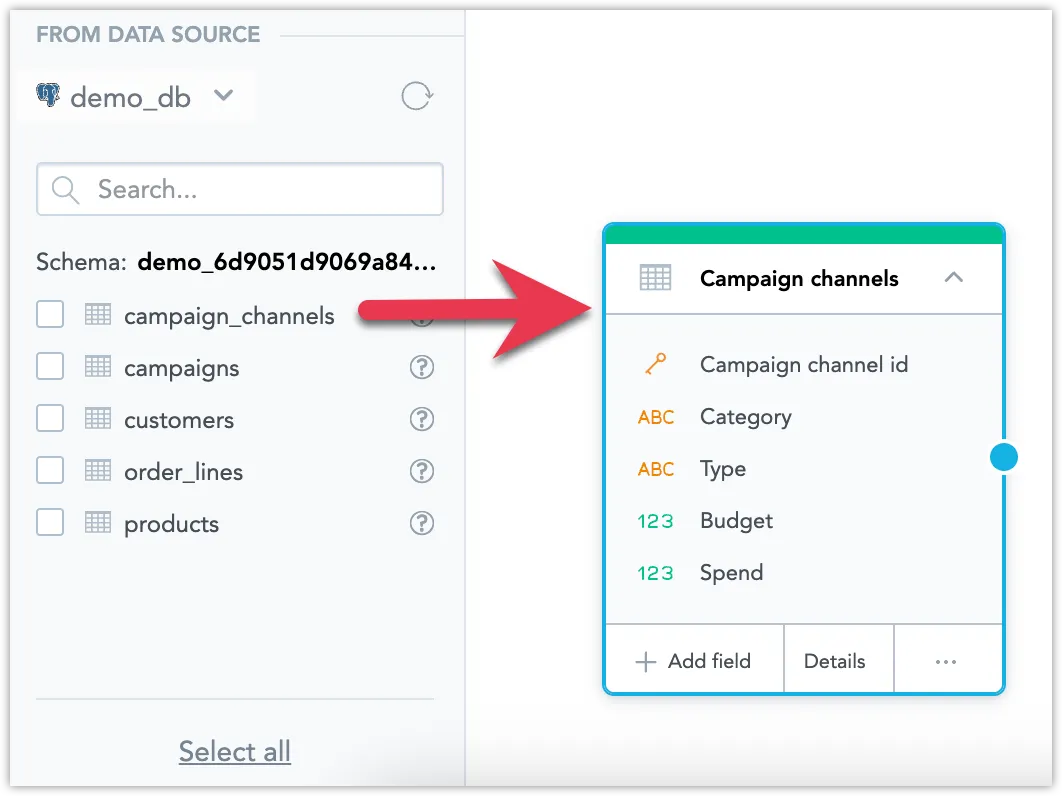Click the refresh data source icon
Screen dimensions: 1062x796
pyautogui.click(x=417, y=97)
